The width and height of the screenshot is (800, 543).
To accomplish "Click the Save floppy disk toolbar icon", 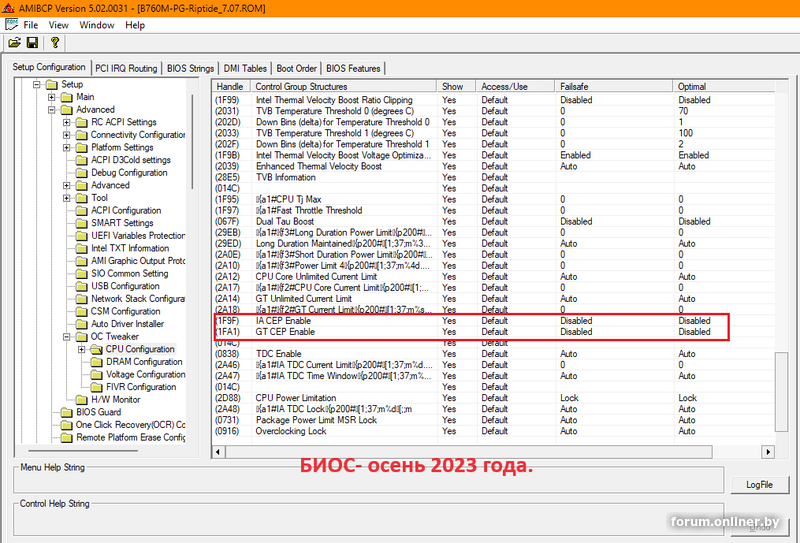I will pos(33,42).
